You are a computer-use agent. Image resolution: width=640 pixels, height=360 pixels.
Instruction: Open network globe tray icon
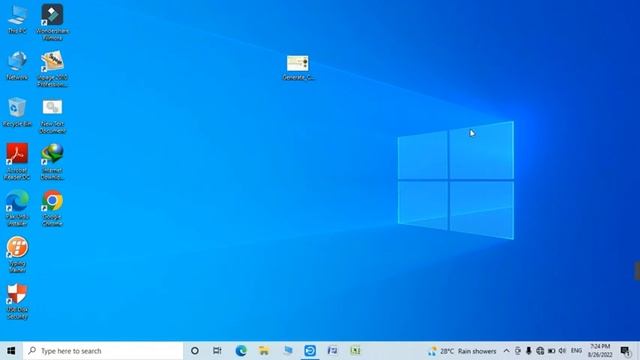tap(540, 351)
